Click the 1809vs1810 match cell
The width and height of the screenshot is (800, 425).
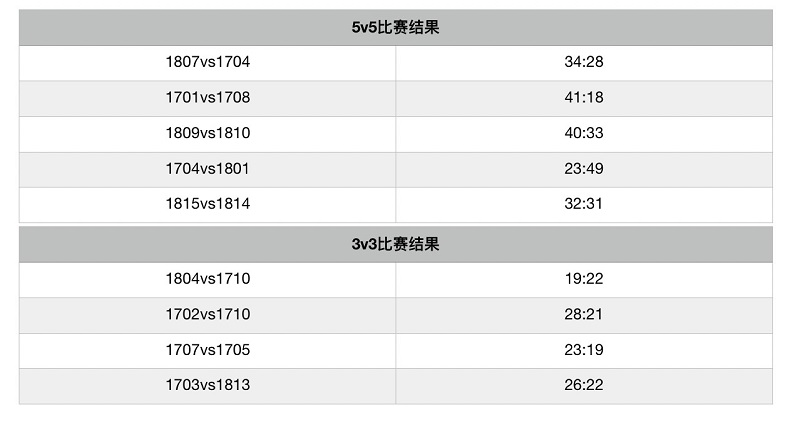[x=208, y=134]
